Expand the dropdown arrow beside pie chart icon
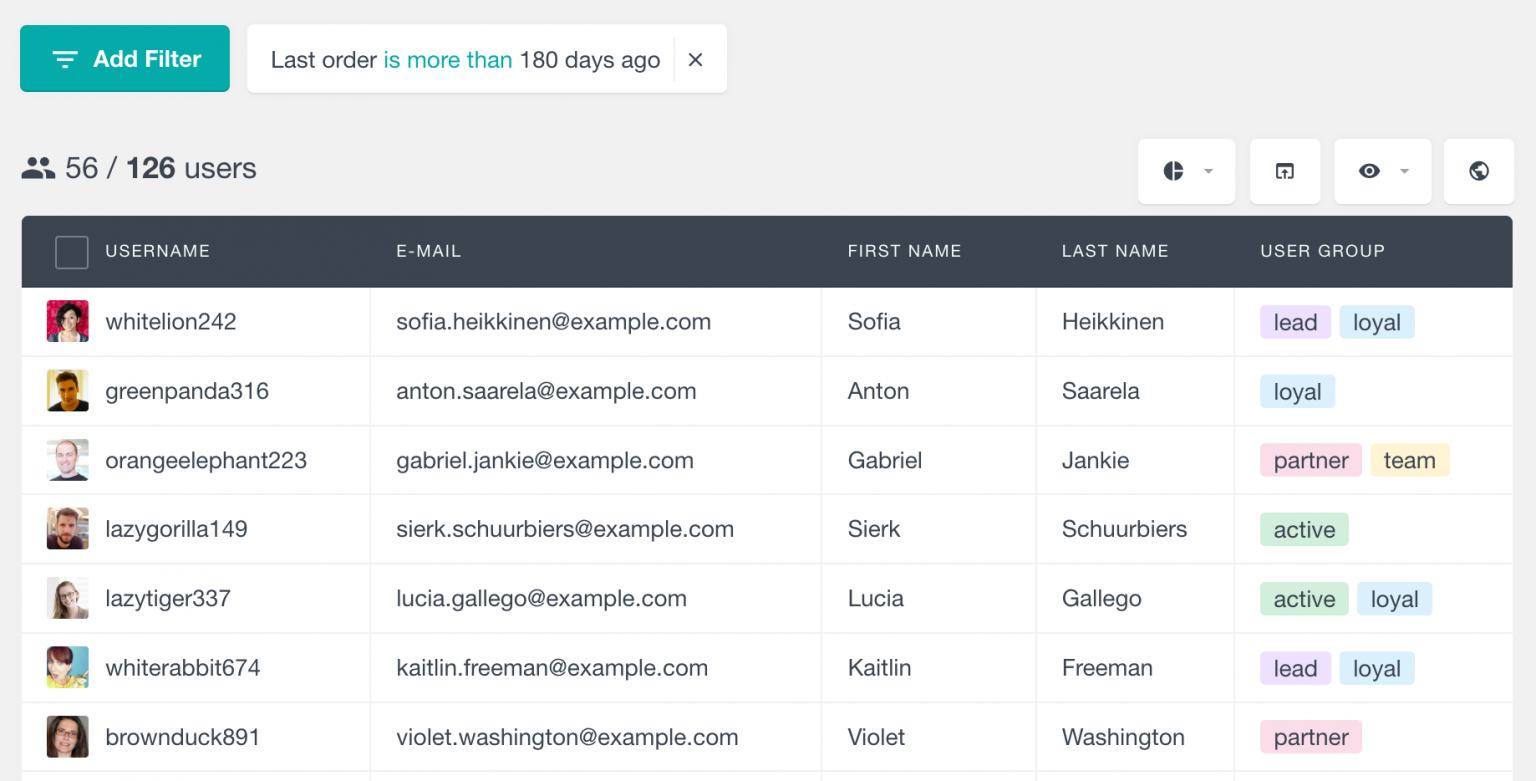 coord(1208,171)
